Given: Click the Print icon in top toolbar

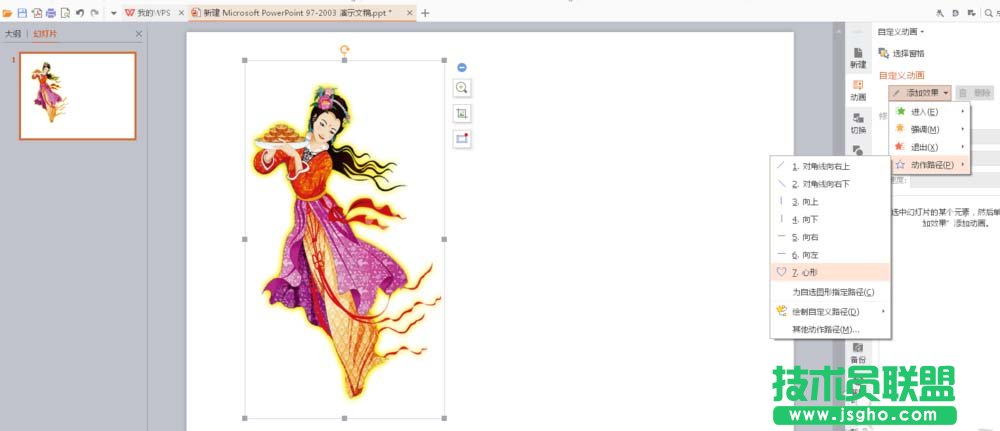Looking at the screenshot, I should pyautogui.click(x=51, y=13).
